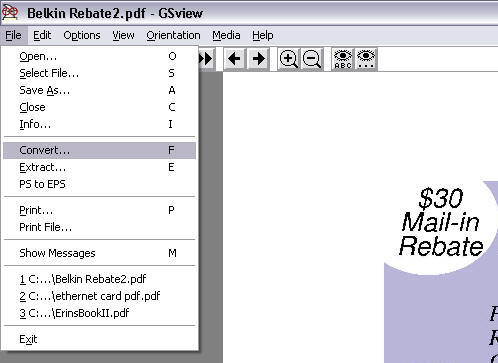This screenshot has height=363, width=498.
Task: Open the Edit menu
Action: pyautogui.click(x=42, y=35)
